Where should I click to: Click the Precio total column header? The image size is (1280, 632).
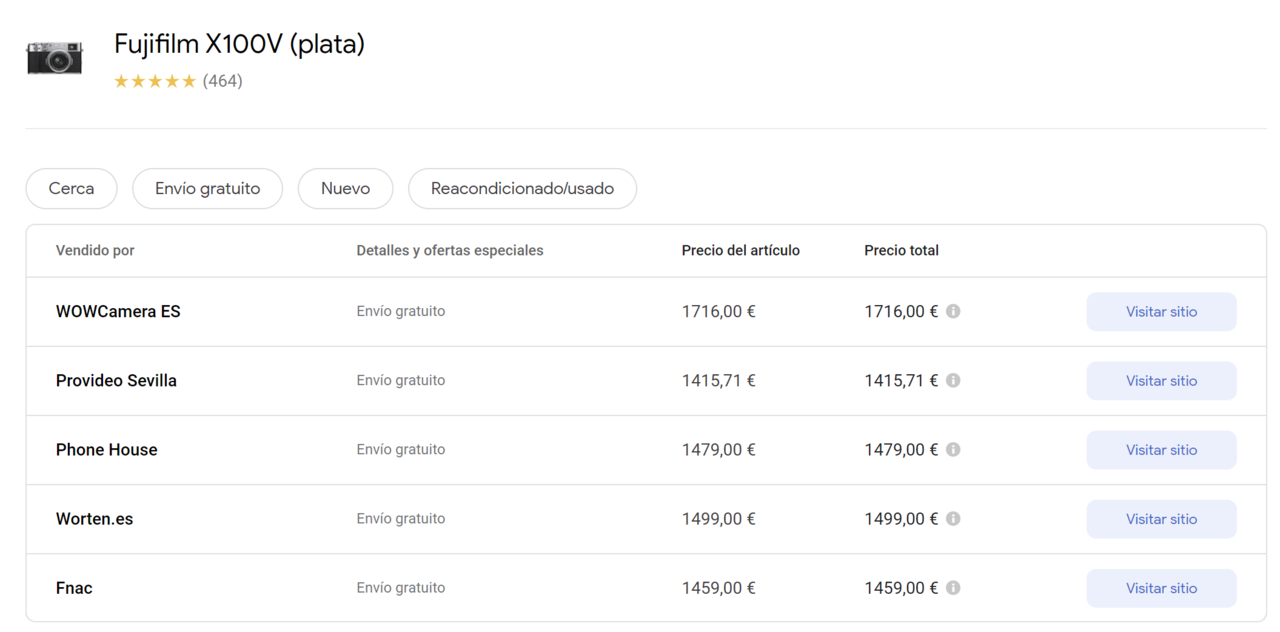pyautogui.click(x=902, y=250)
